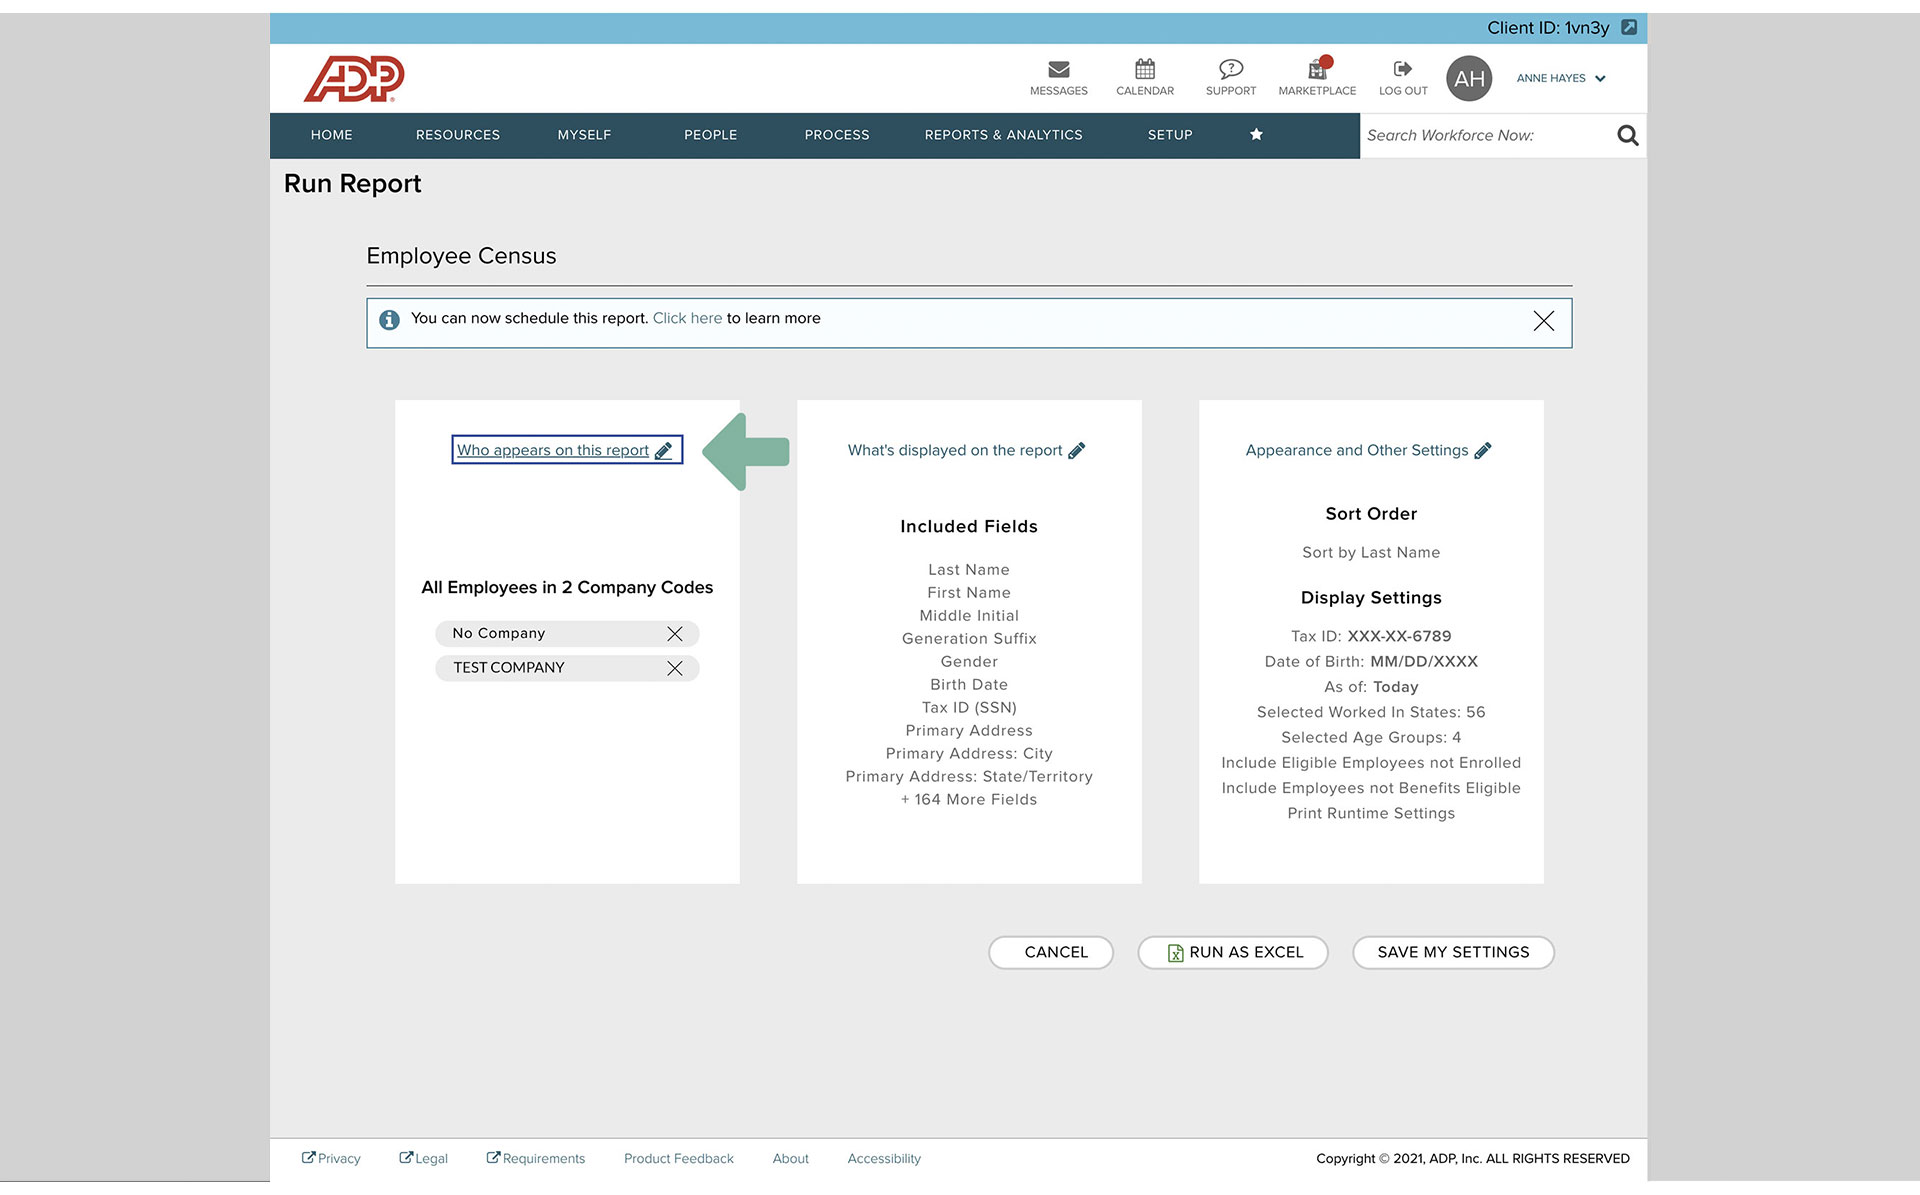Remove the TEST COMPANY filter chip
The height and width of the screenshot is (1195, 1920).
675,668
